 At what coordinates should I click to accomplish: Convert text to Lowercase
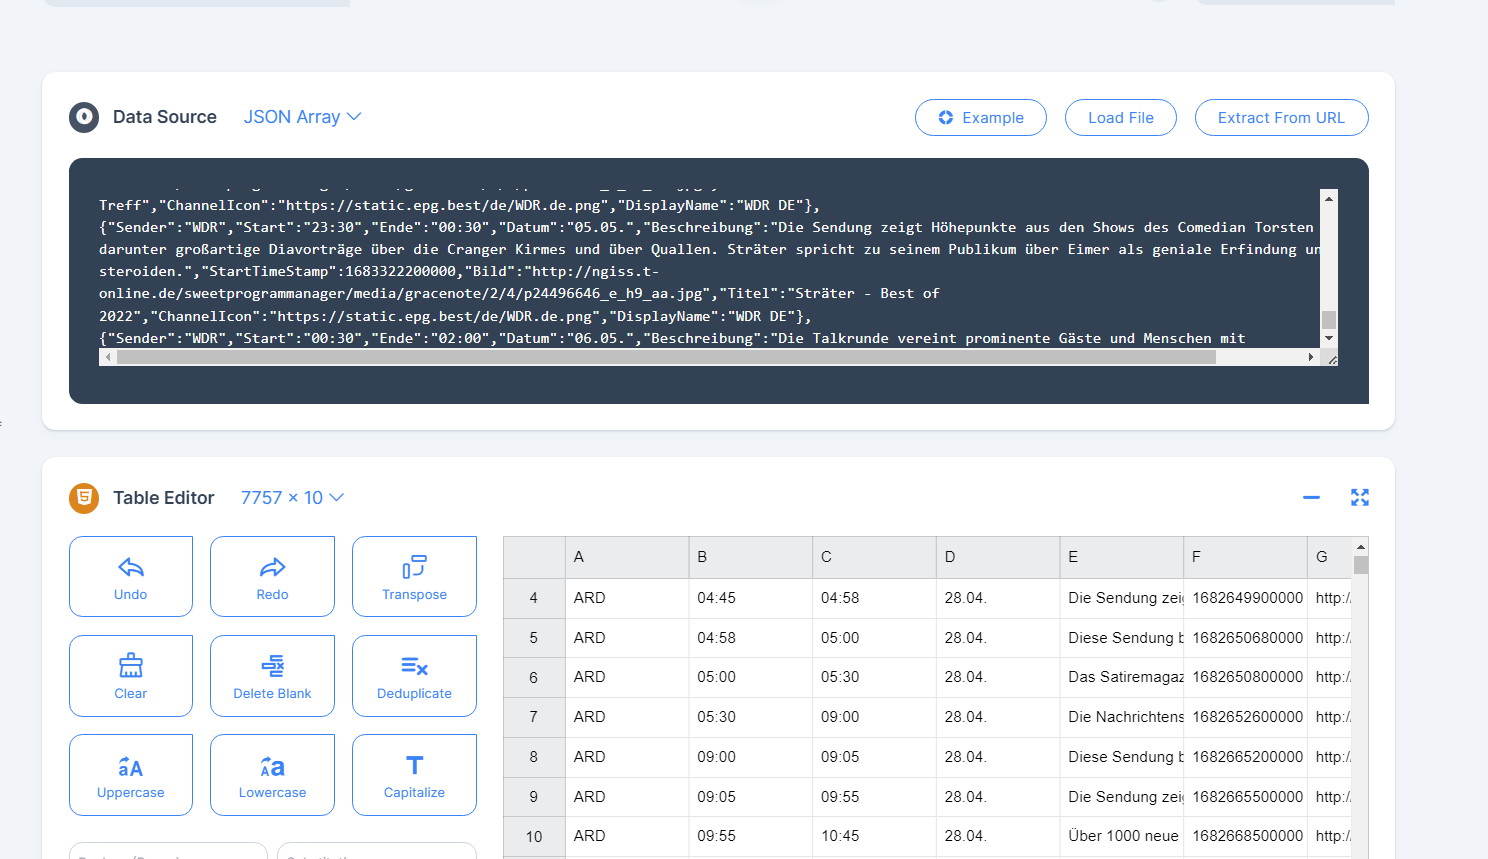[x=272, y=775]
